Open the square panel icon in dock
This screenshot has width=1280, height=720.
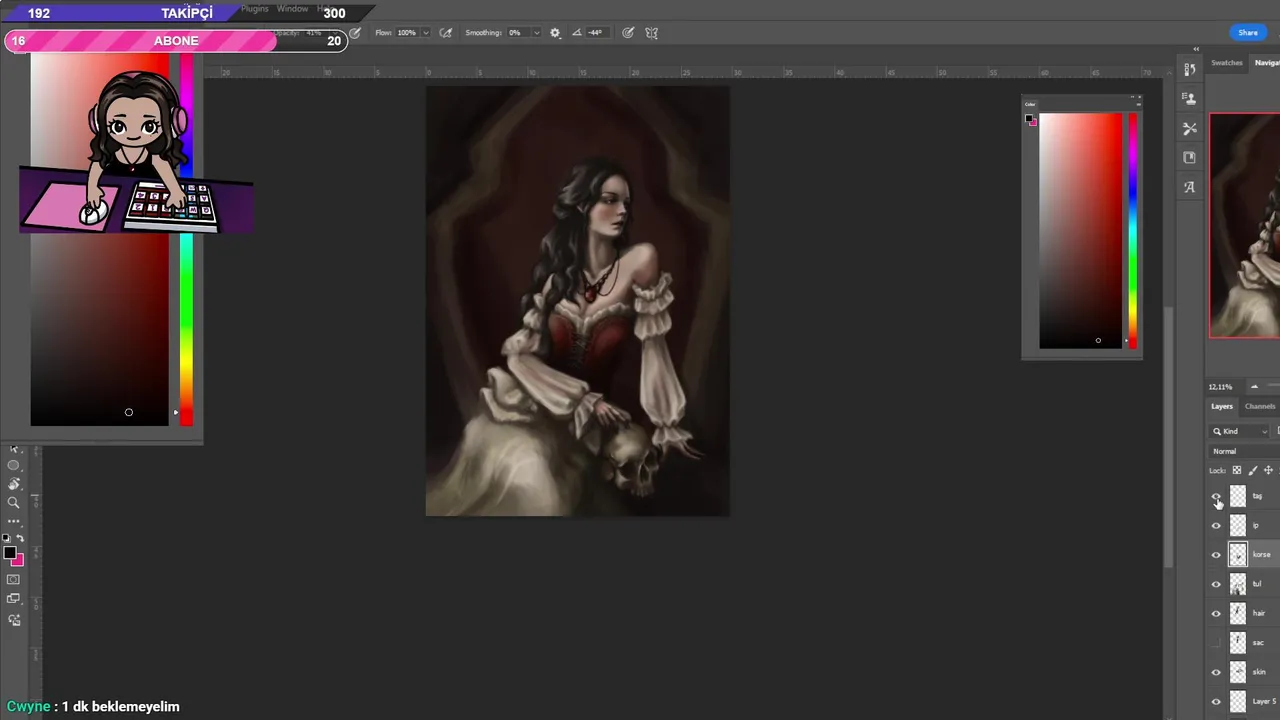click(x=1189, y=157)
